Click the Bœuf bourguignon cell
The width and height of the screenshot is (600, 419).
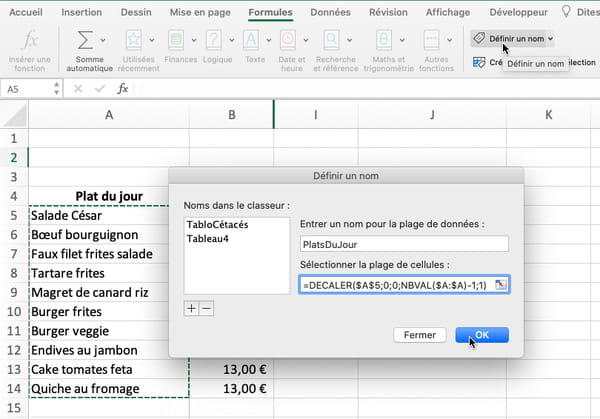coord(98,235)
